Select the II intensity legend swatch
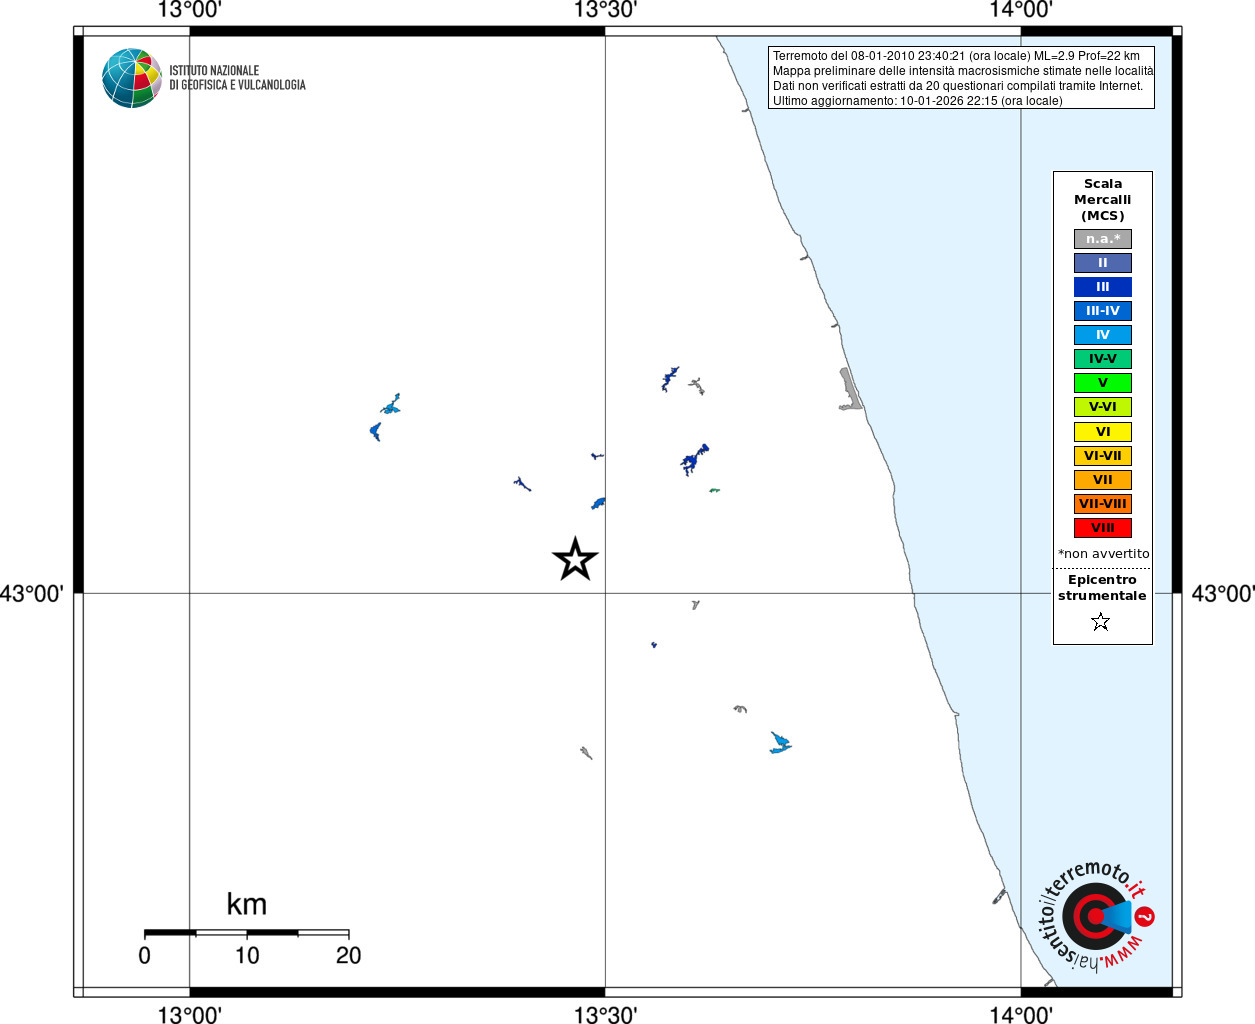The width and height of the screenshot is (1255, 1024). pyautogui.click(x=1102, y=263)
